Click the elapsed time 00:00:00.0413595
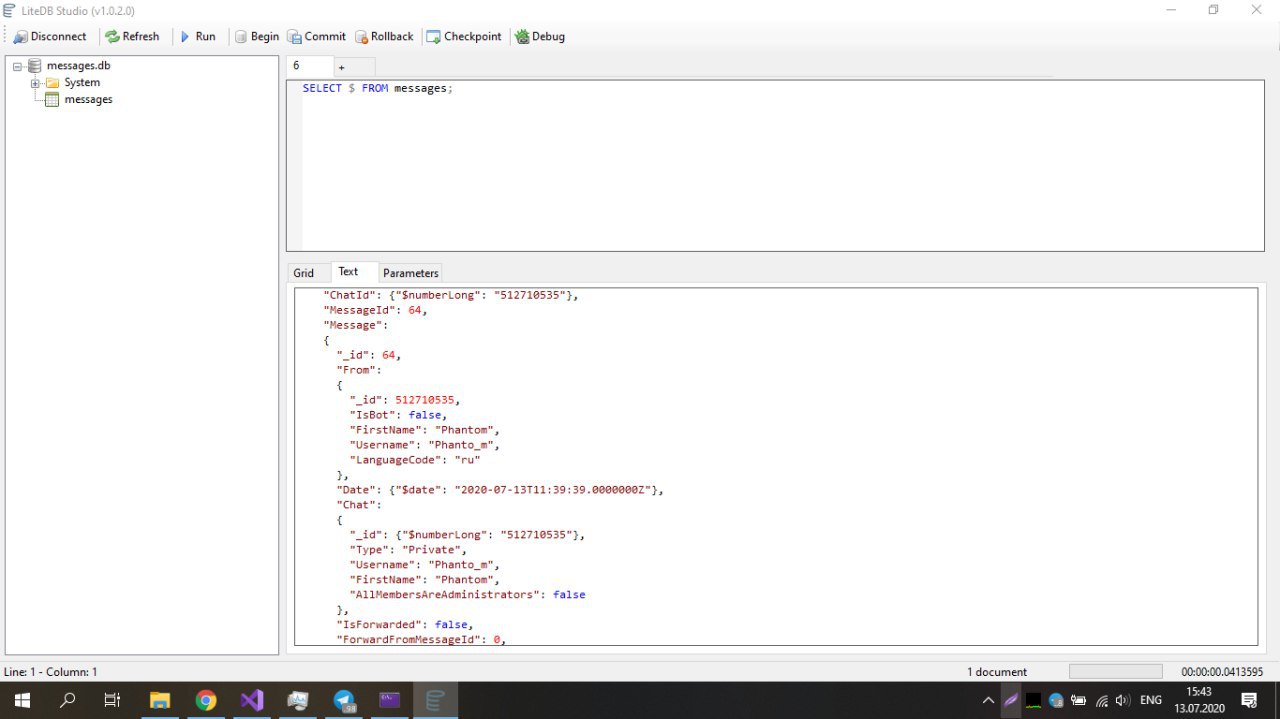 [x=1222, y=672]
